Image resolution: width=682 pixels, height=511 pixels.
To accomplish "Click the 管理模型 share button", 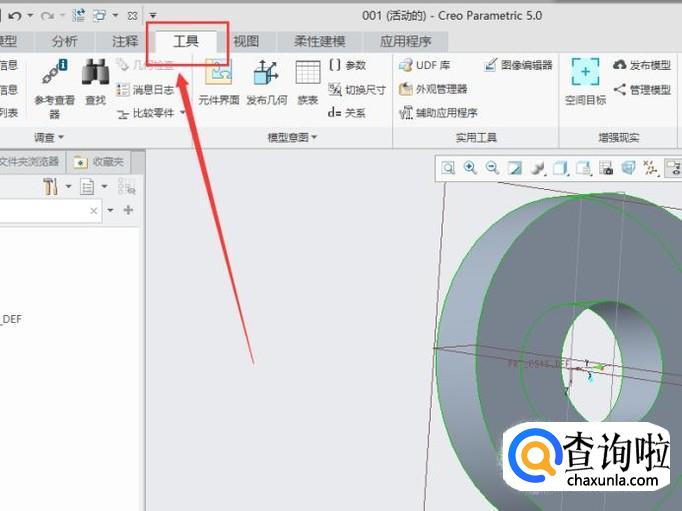I will click(x=642, y=90).
